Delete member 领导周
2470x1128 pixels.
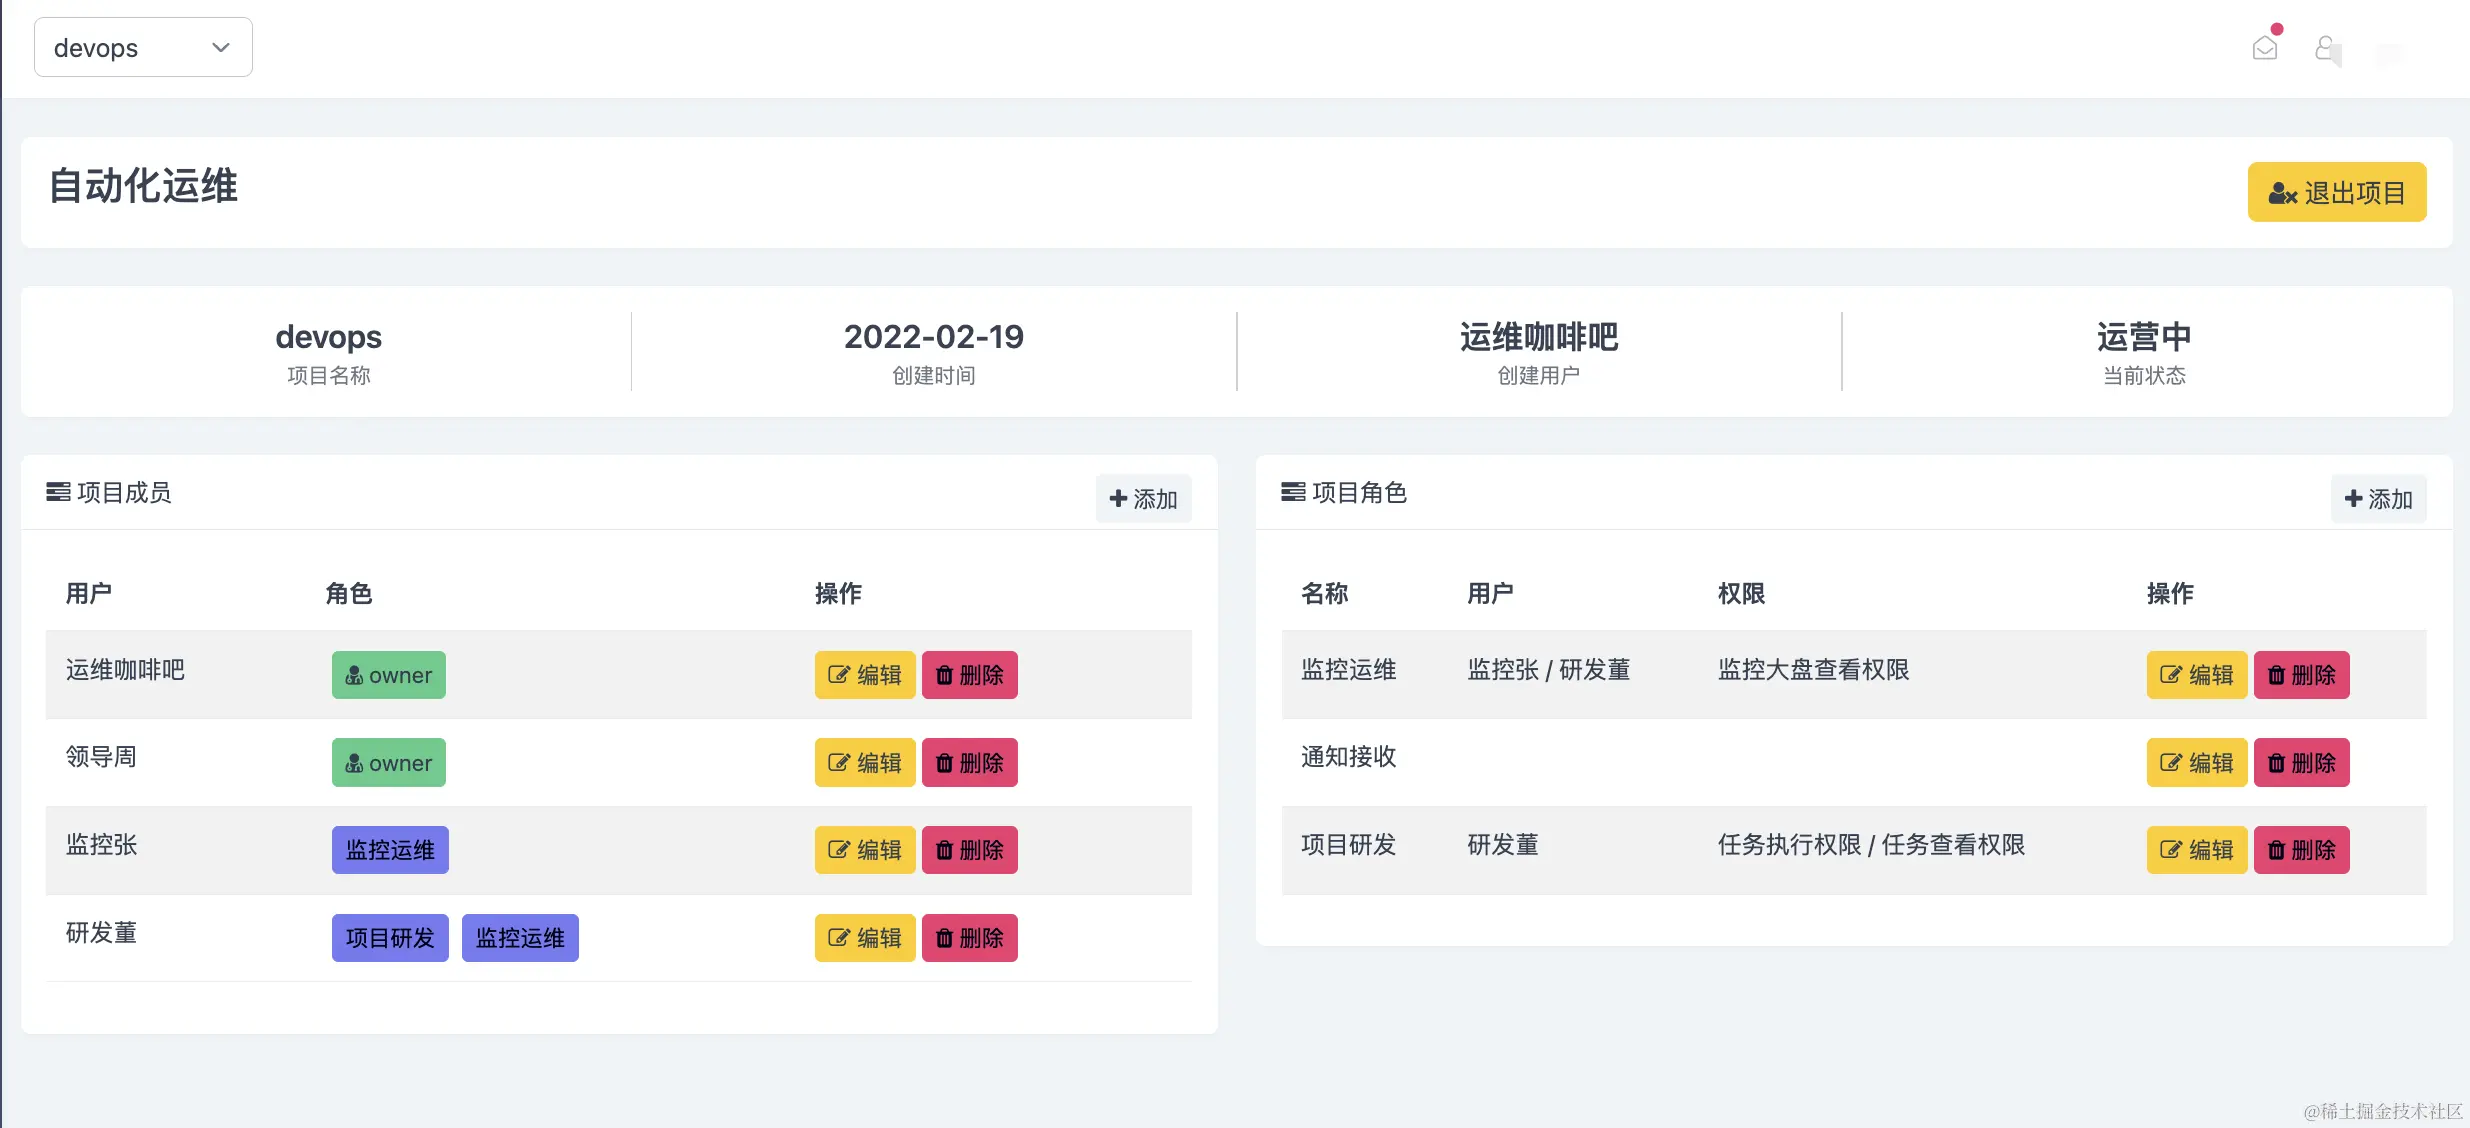click(x=969, y=763)
